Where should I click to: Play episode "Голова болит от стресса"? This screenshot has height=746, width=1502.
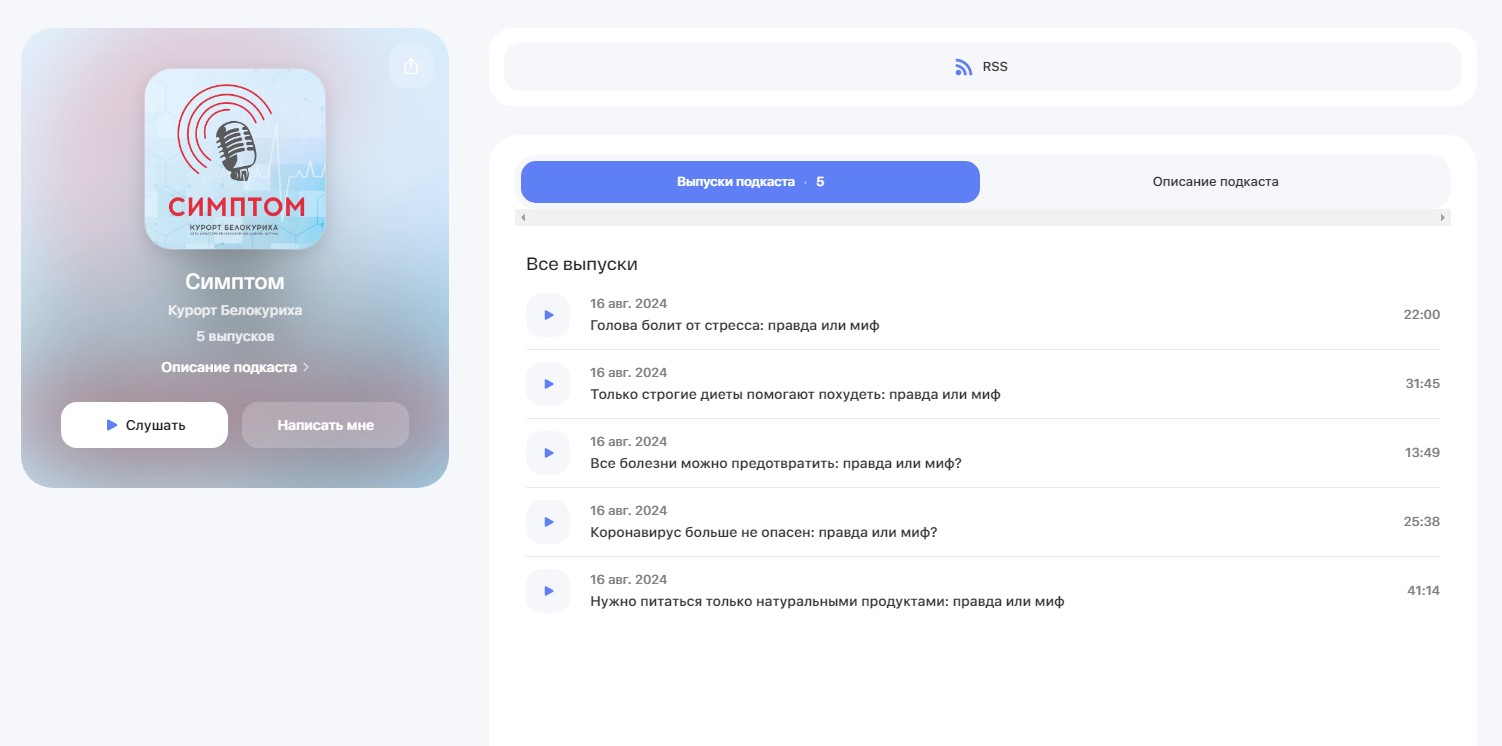(548, 315)
